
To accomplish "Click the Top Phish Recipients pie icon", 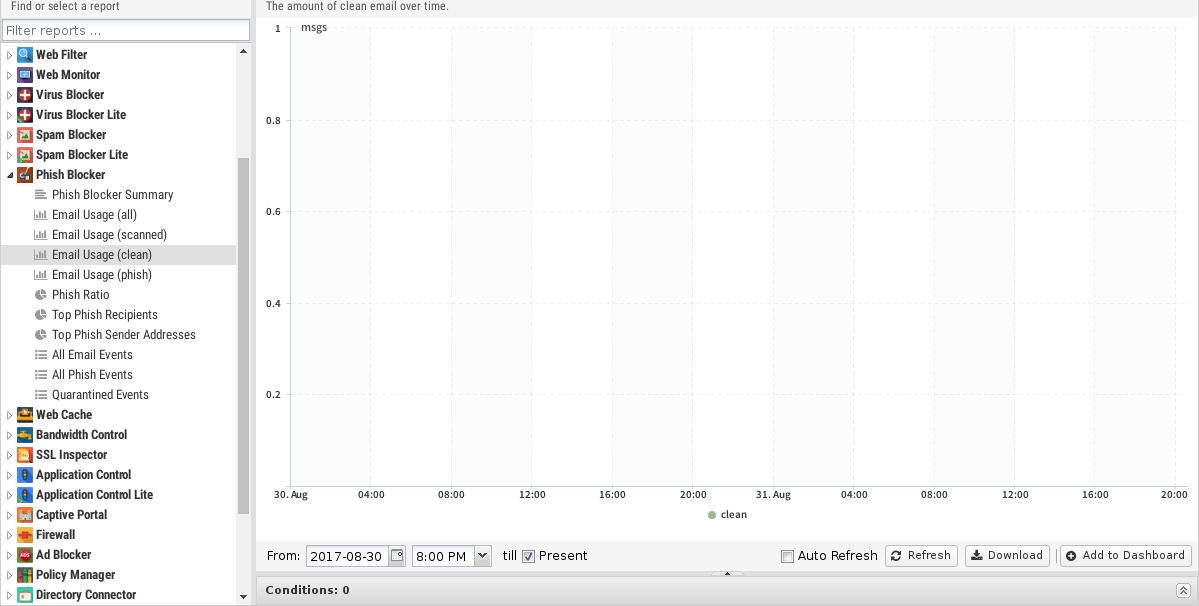I will coord(41,315).
